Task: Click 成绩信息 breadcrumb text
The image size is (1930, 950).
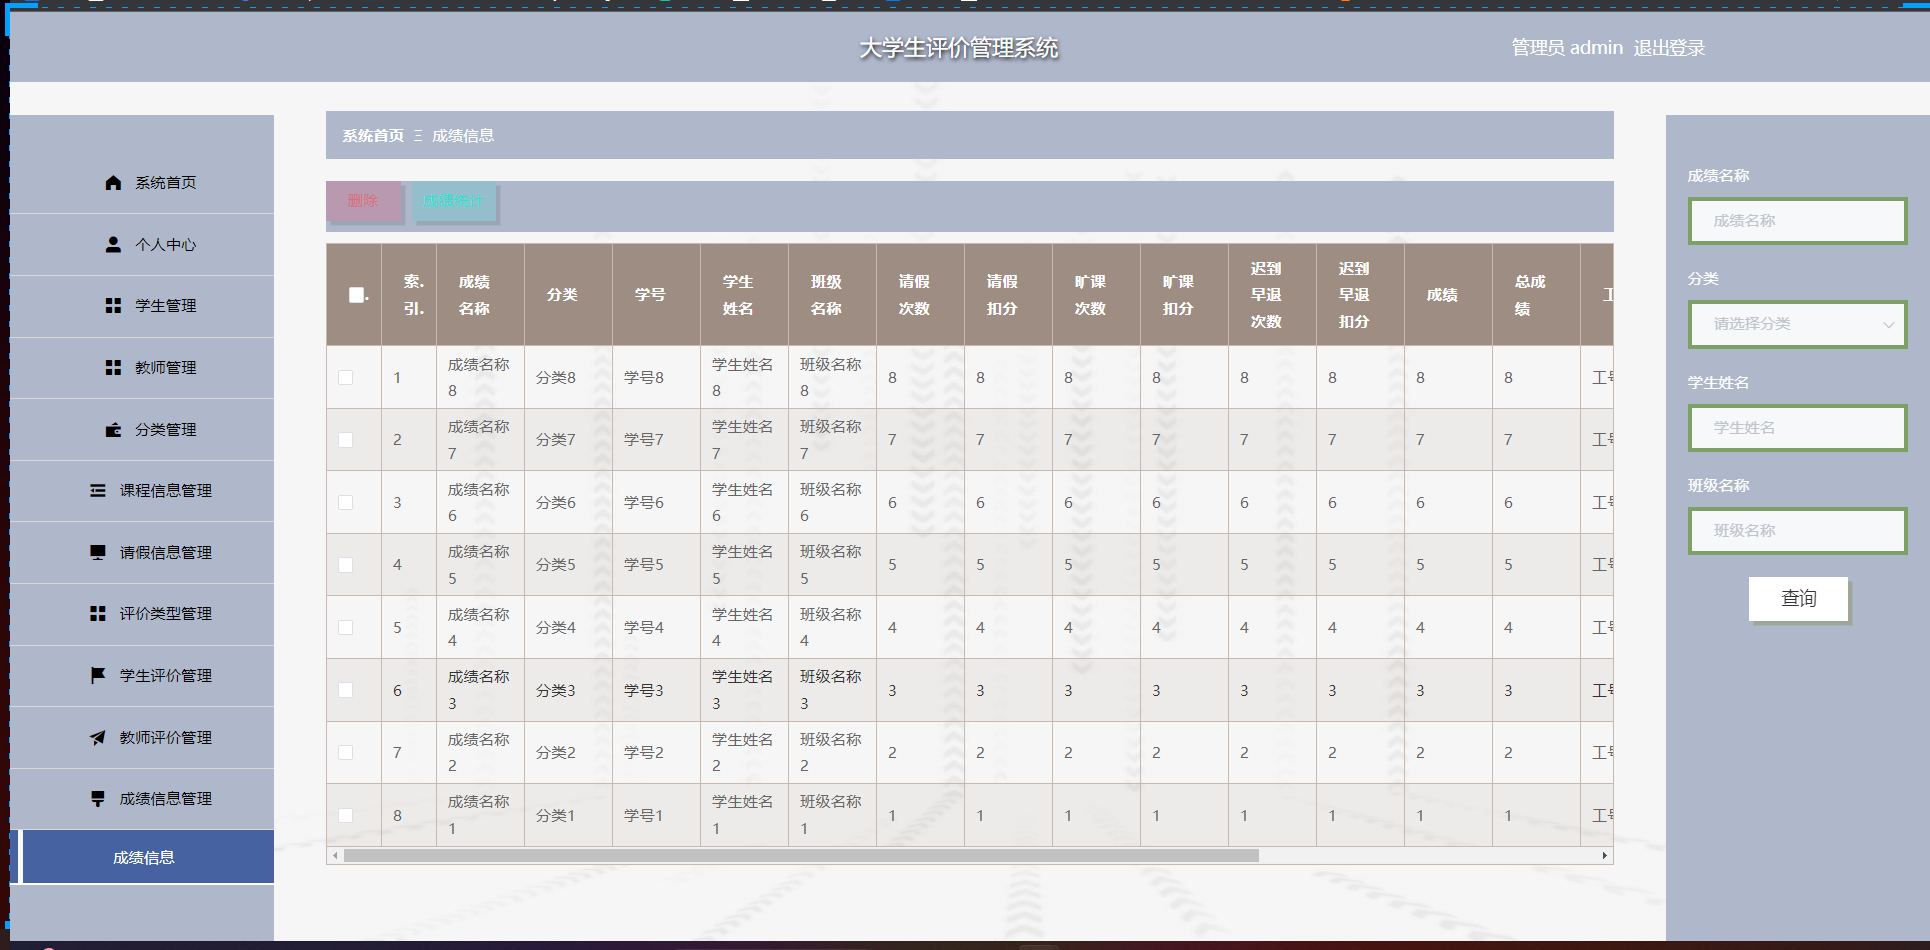Action: [463, 136]
